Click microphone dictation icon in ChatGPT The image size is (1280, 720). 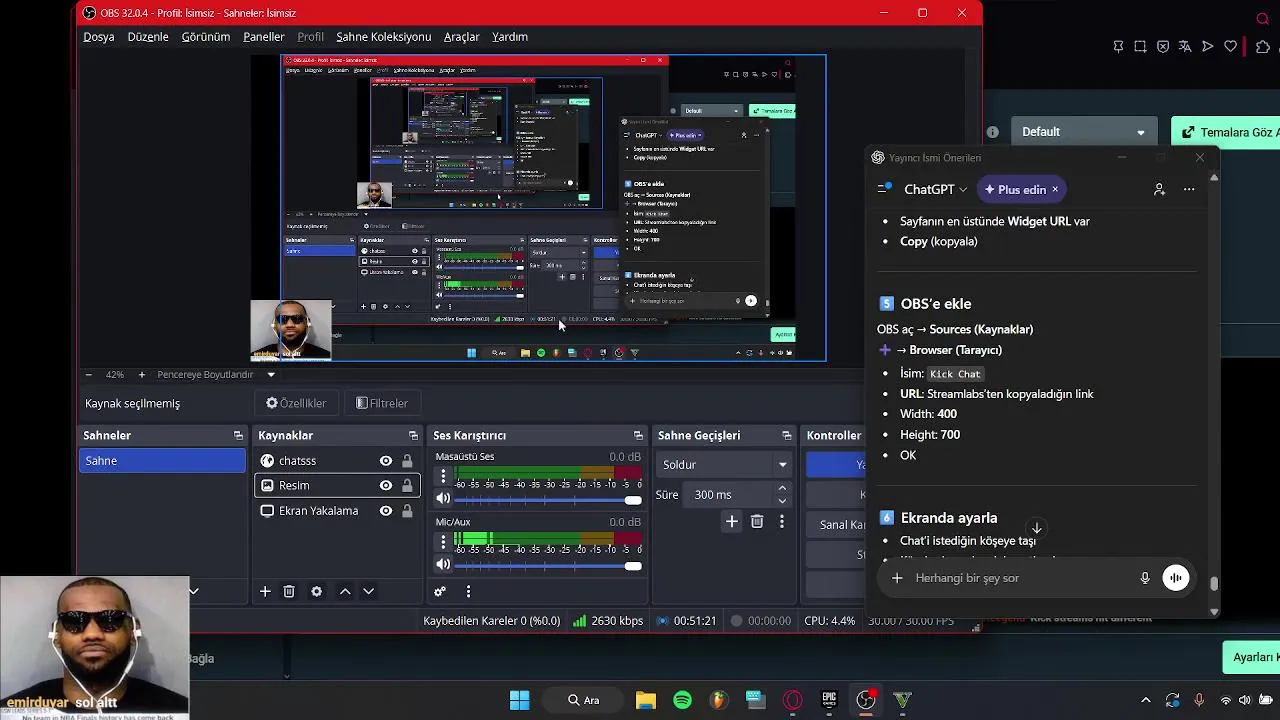point(1145,578)
